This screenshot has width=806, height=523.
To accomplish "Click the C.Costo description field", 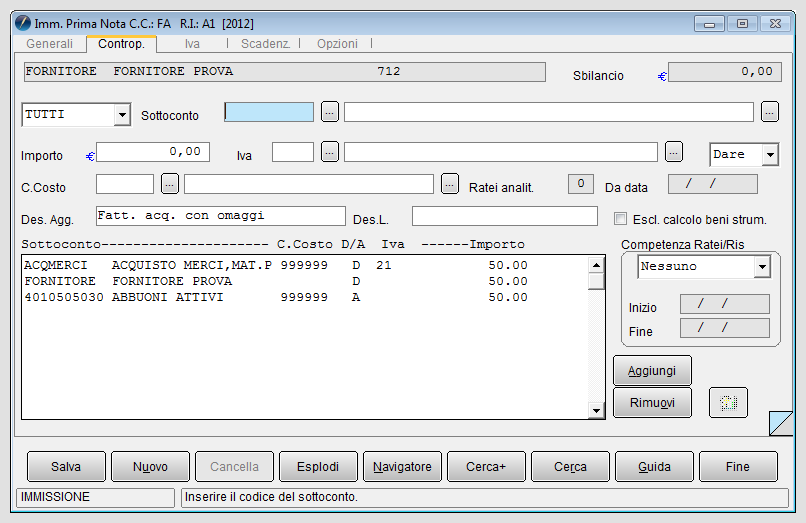I will coord(309,184).
